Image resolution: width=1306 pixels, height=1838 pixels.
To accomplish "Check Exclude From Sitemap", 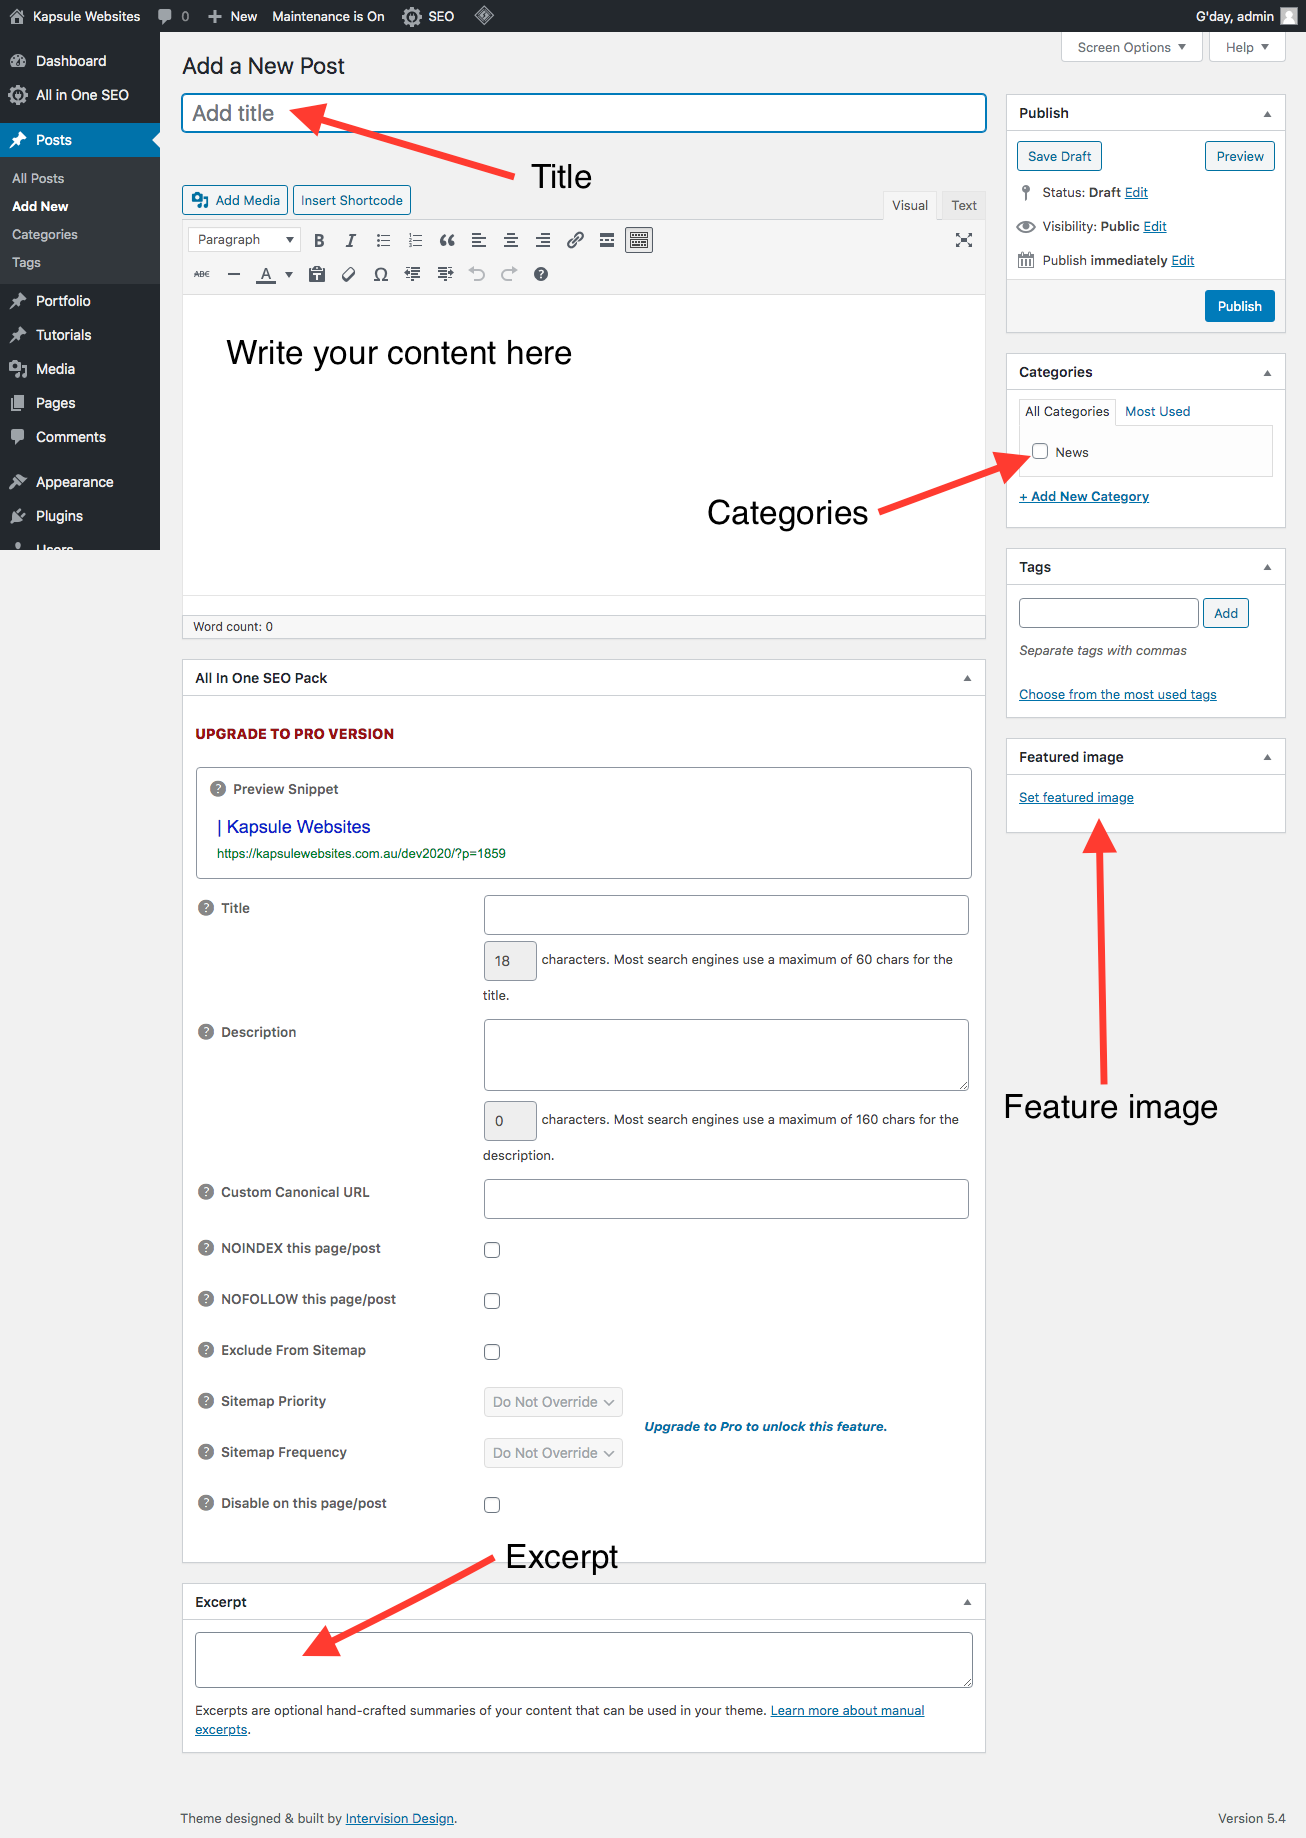I will pyautogui.click(x=491, y=1351).
